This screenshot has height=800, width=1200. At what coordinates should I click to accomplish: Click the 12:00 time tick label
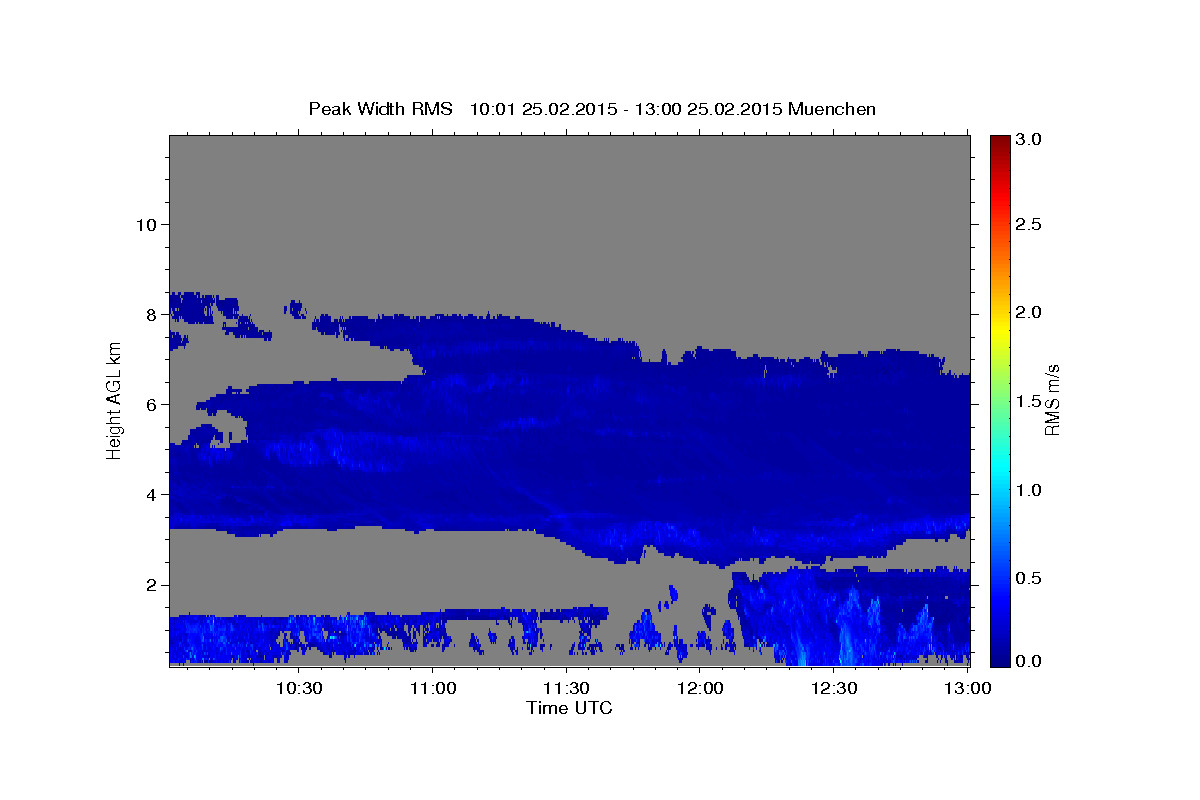(700, 688)
